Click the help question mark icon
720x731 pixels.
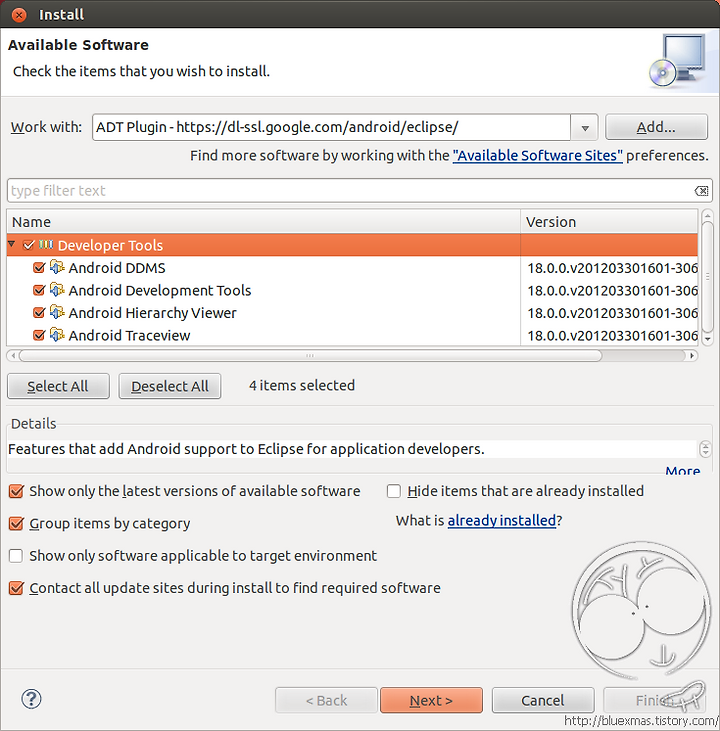31,699
